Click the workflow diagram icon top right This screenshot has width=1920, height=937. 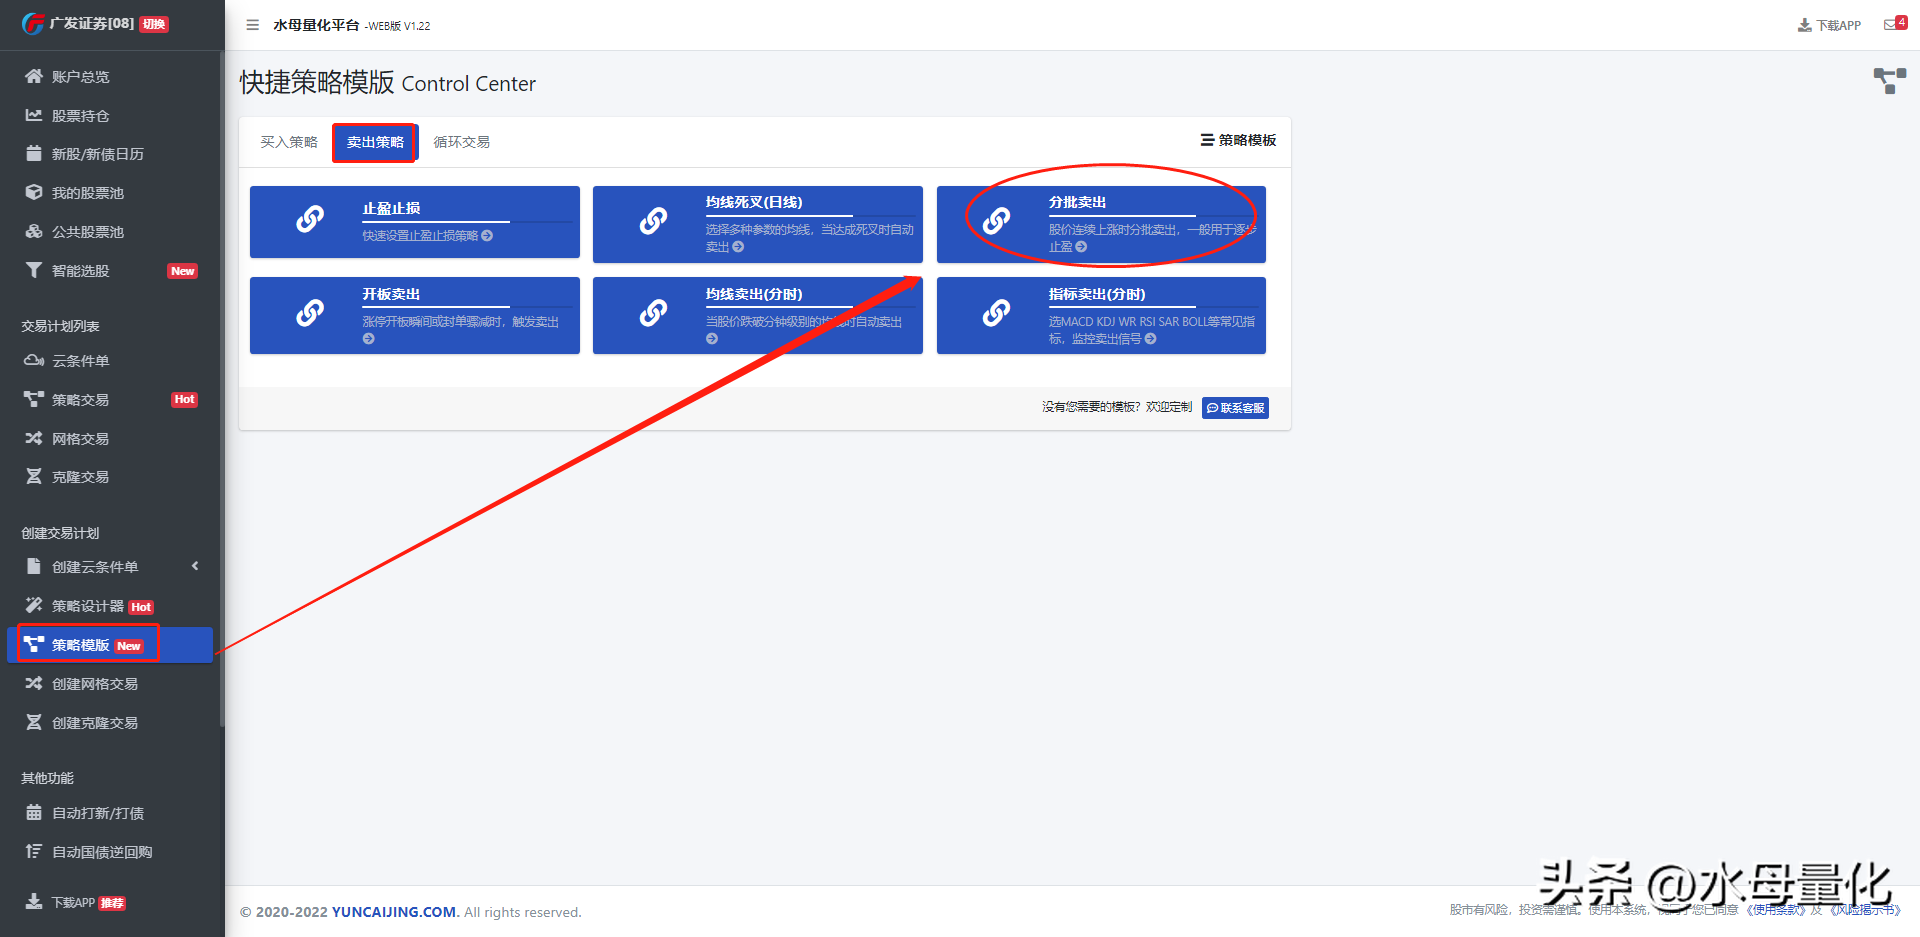coord(1890,81)
